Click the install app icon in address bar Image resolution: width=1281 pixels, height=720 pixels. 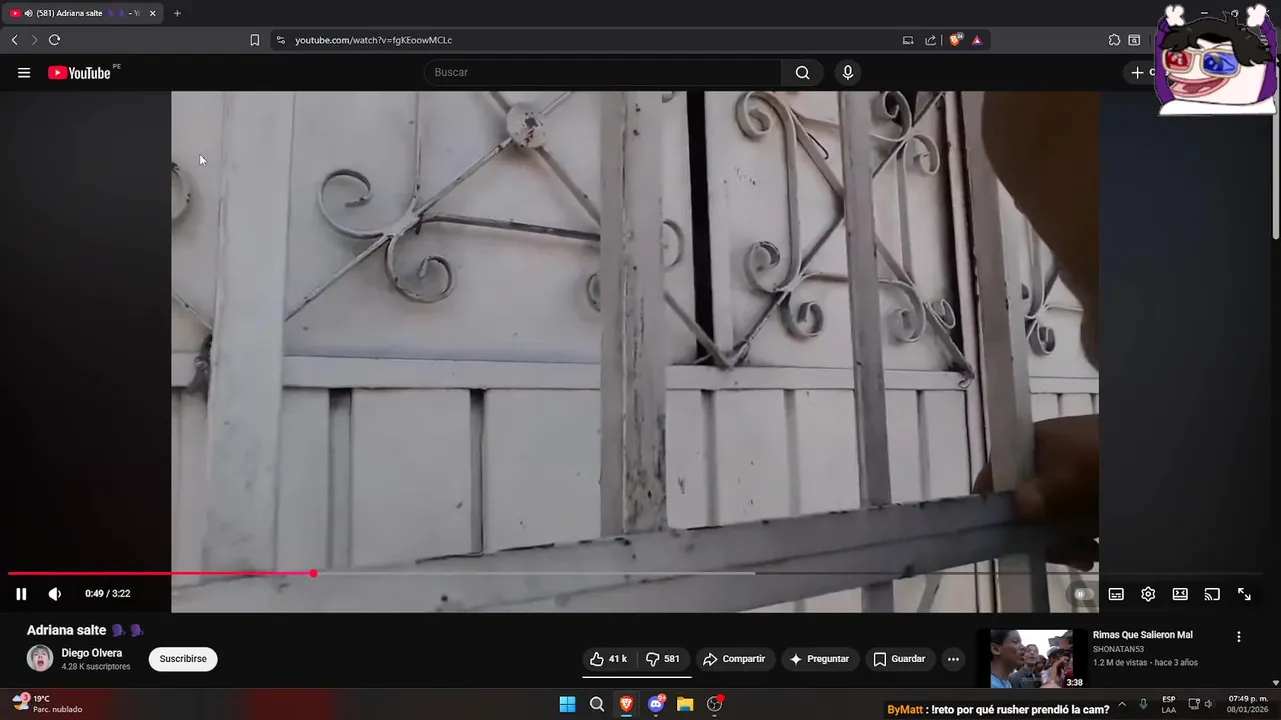pyautogui.click(x=908, y=40)
